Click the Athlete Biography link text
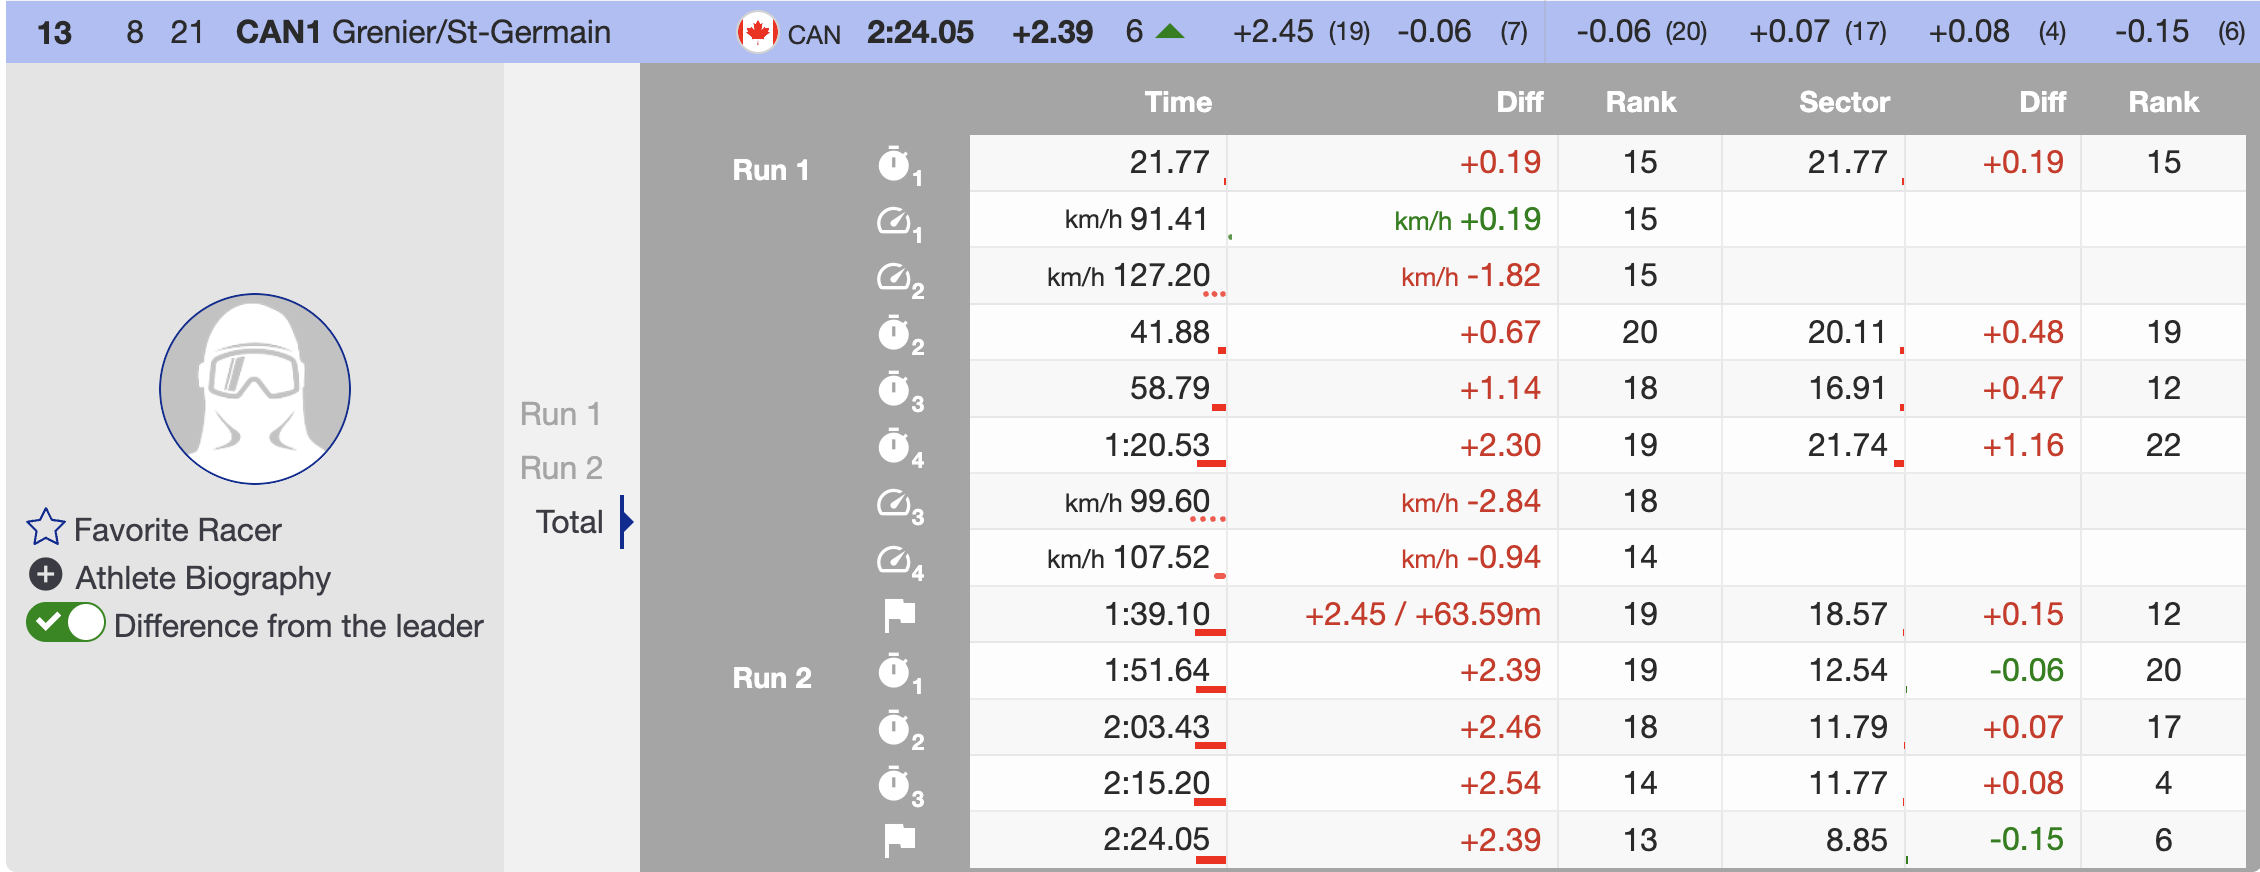The image size is (2260, 872). pos(203,578)
